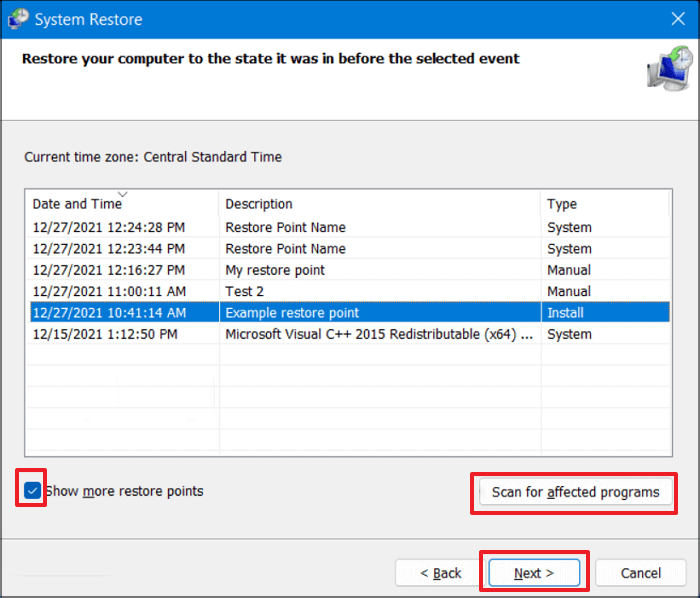
Task: Uncheck Show more restore points checkbox
Action: click(33, 491)
